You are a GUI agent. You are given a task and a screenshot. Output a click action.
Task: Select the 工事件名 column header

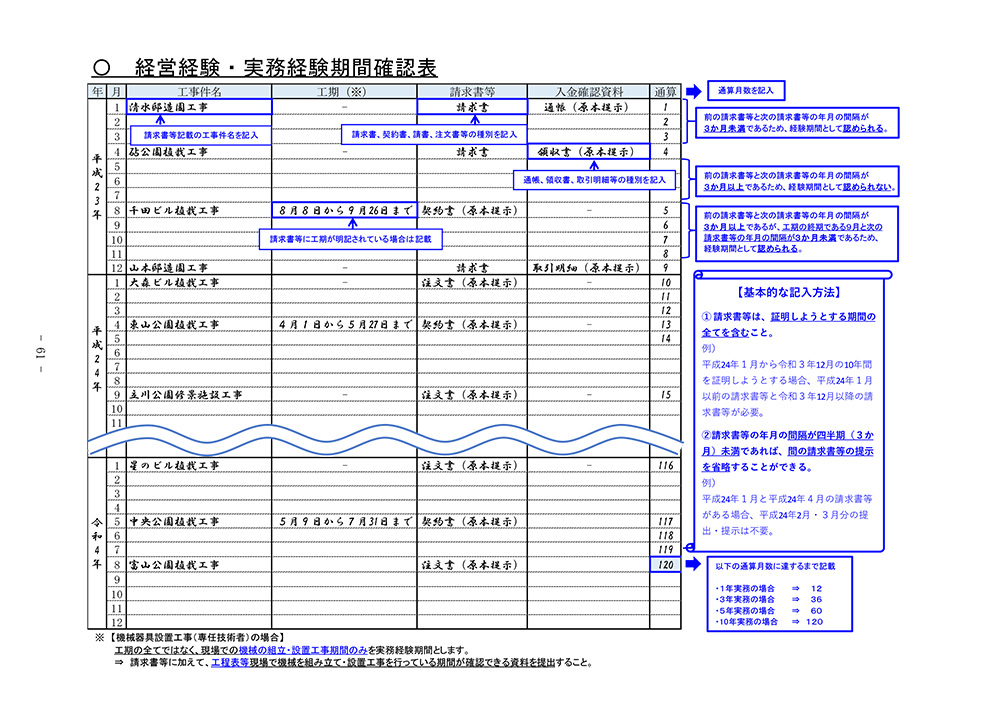tap(198, 91)
